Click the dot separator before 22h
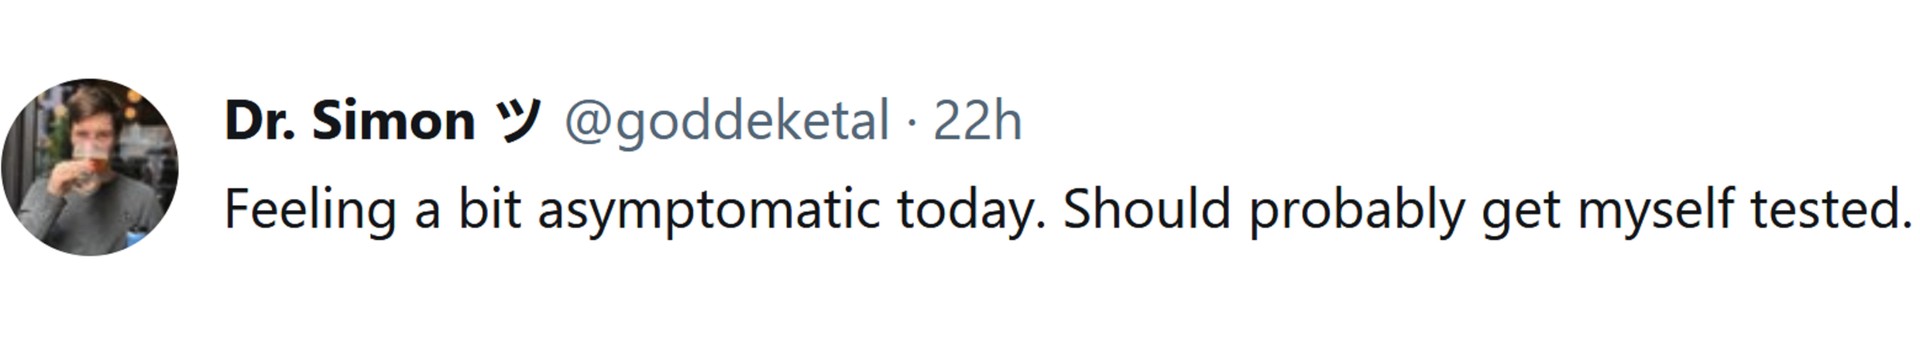This screenshot has height=360, width=1920. [911, 124]
